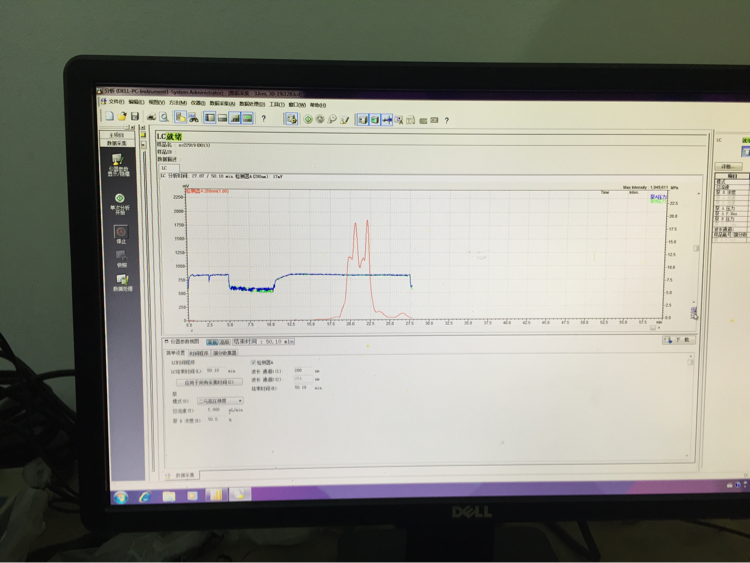750x563 pixels.
Task: Click the print toolbar icon
Action: (151, 117)
